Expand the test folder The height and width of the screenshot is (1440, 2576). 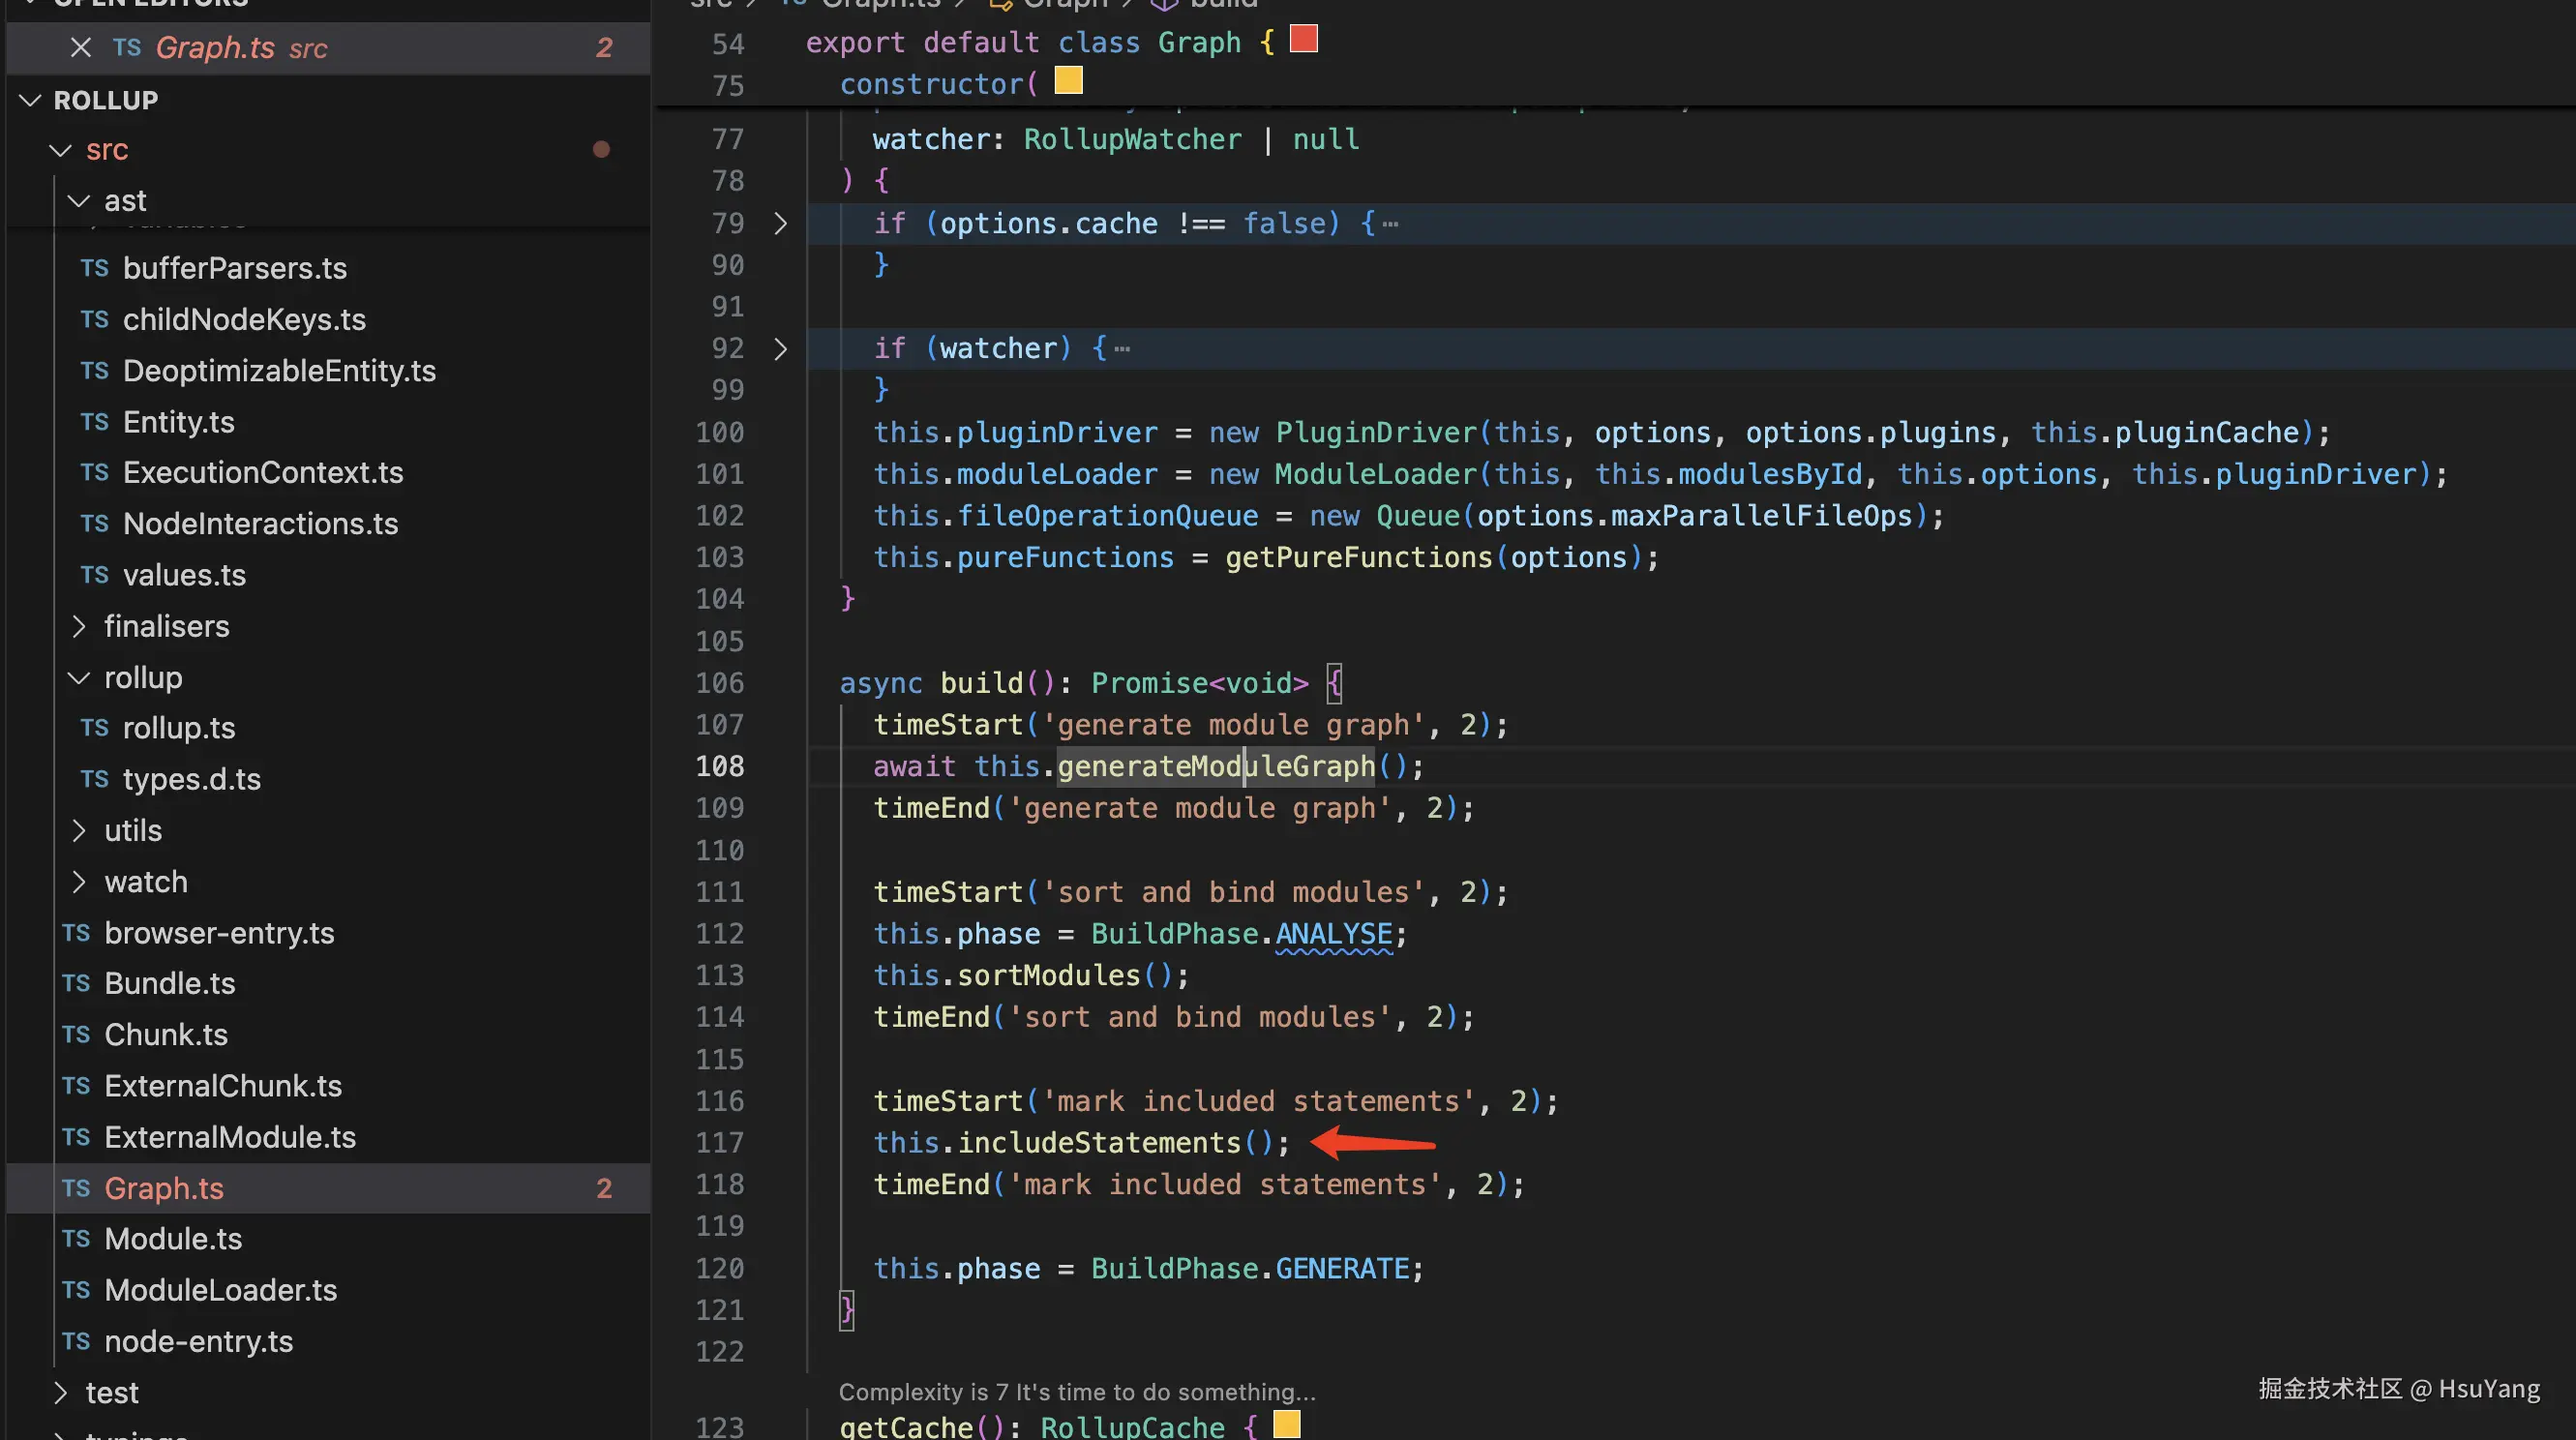point(61,1392)
